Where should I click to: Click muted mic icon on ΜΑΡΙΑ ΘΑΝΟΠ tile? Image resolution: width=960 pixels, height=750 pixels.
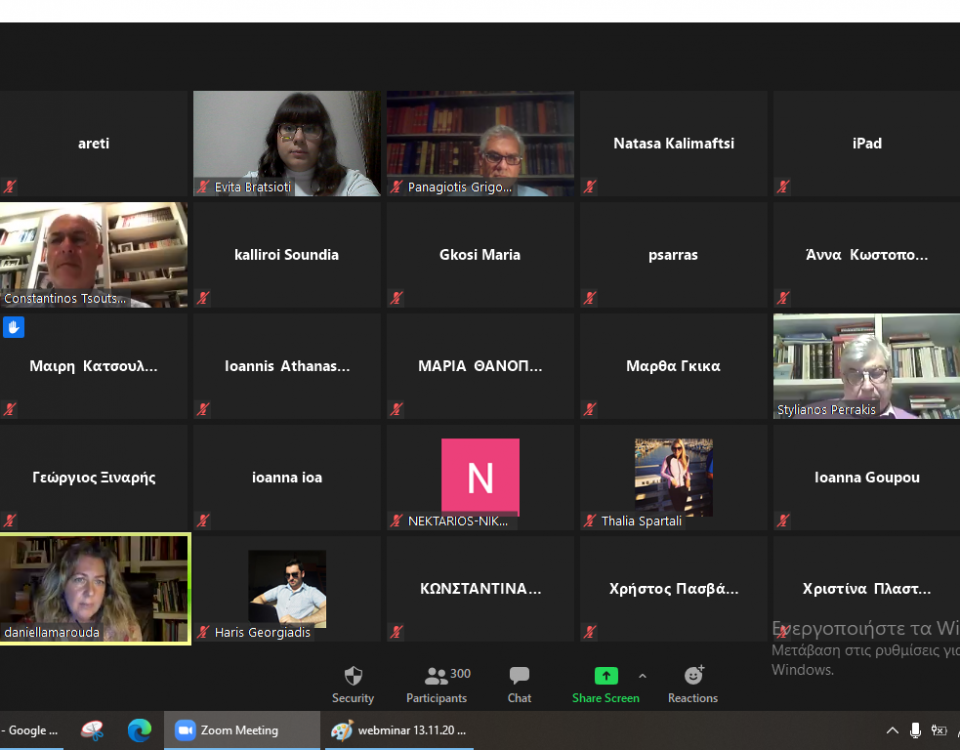pos(396,409)
